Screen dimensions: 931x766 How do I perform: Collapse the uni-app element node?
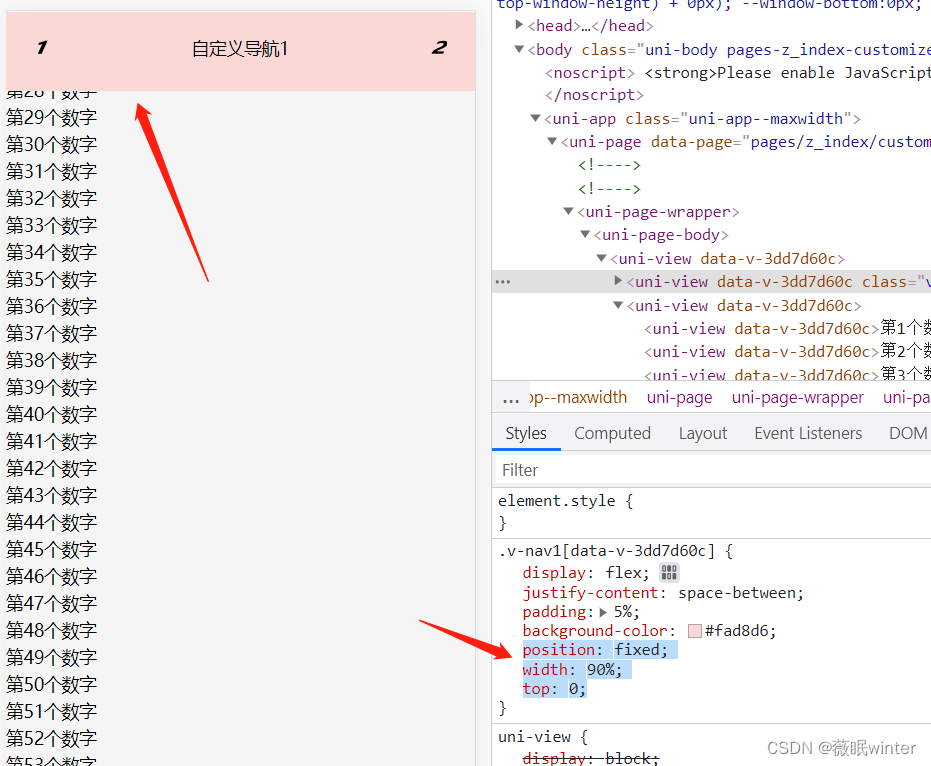point(536,119)
